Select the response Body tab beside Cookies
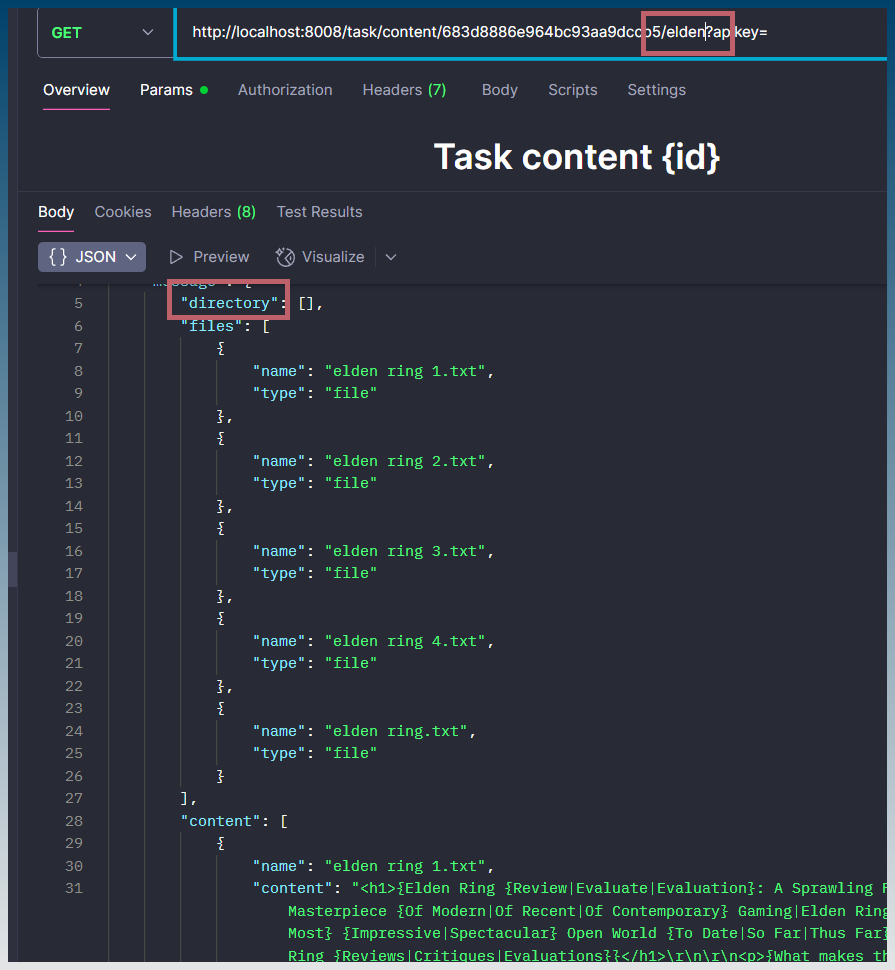Screen dimensions: 895x970 (x=56, y=212)
